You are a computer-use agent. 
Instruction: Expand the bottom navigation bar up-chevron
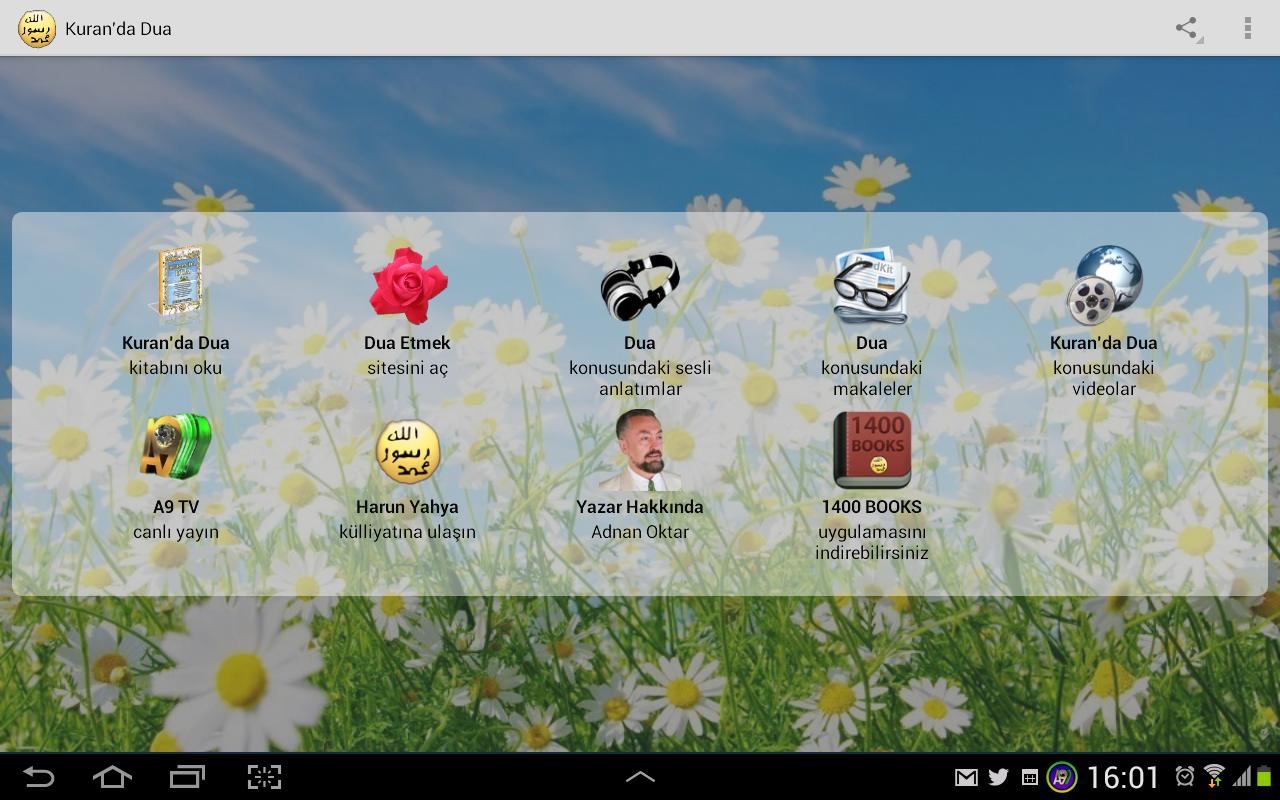pyautogui.click(x=640, y=776)
